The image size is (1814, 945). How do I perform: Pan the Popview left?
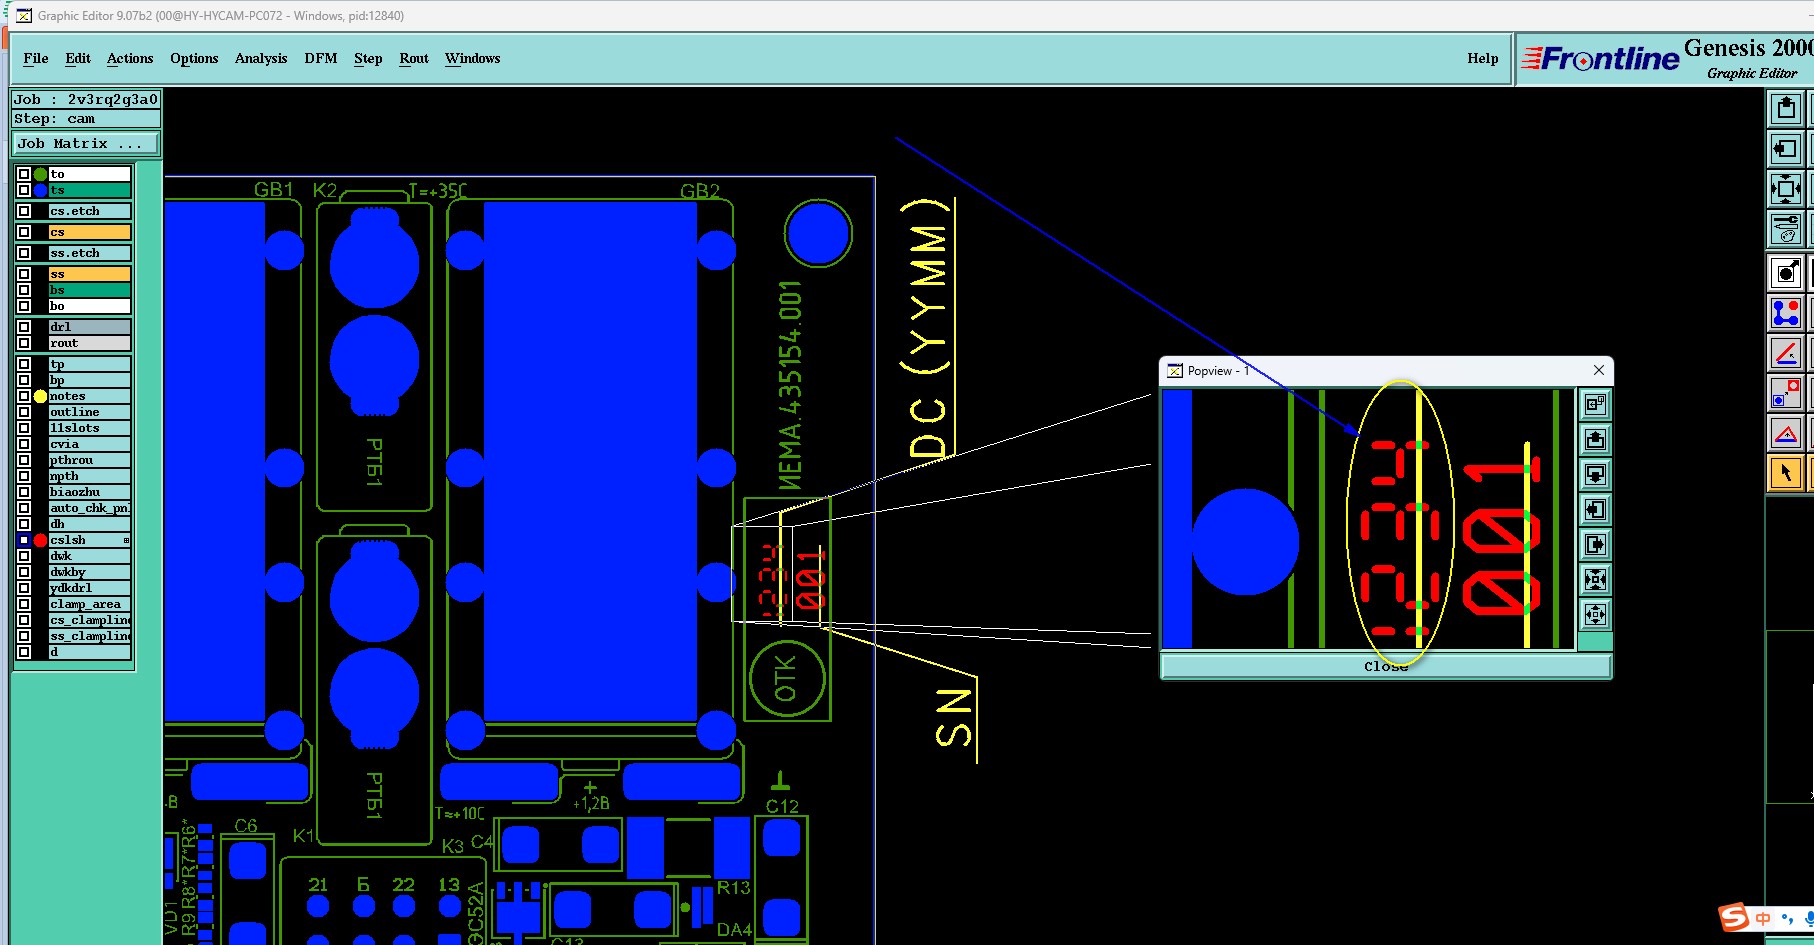point(1596,509)
